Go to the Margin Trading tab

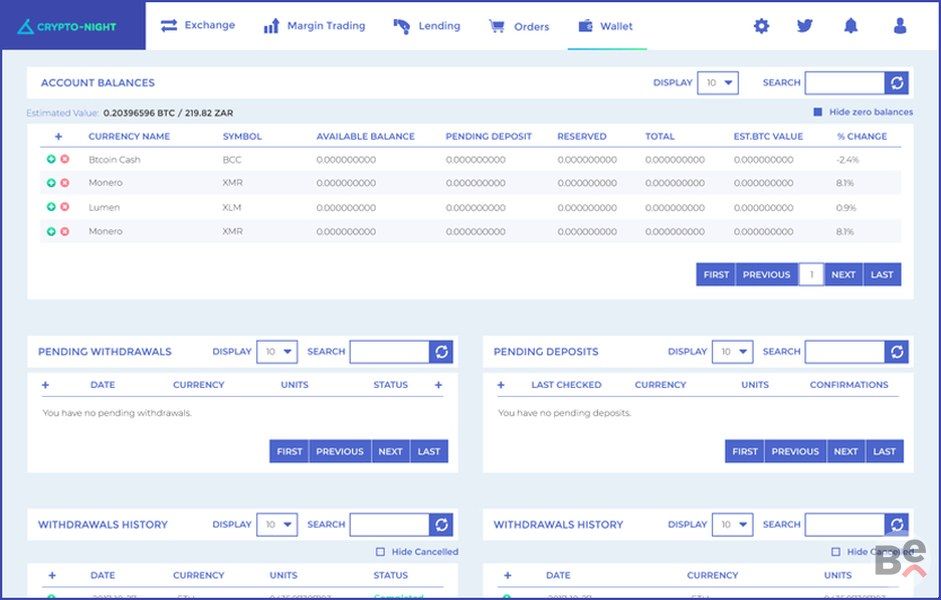pyautogui.click(x=314, y=26)
